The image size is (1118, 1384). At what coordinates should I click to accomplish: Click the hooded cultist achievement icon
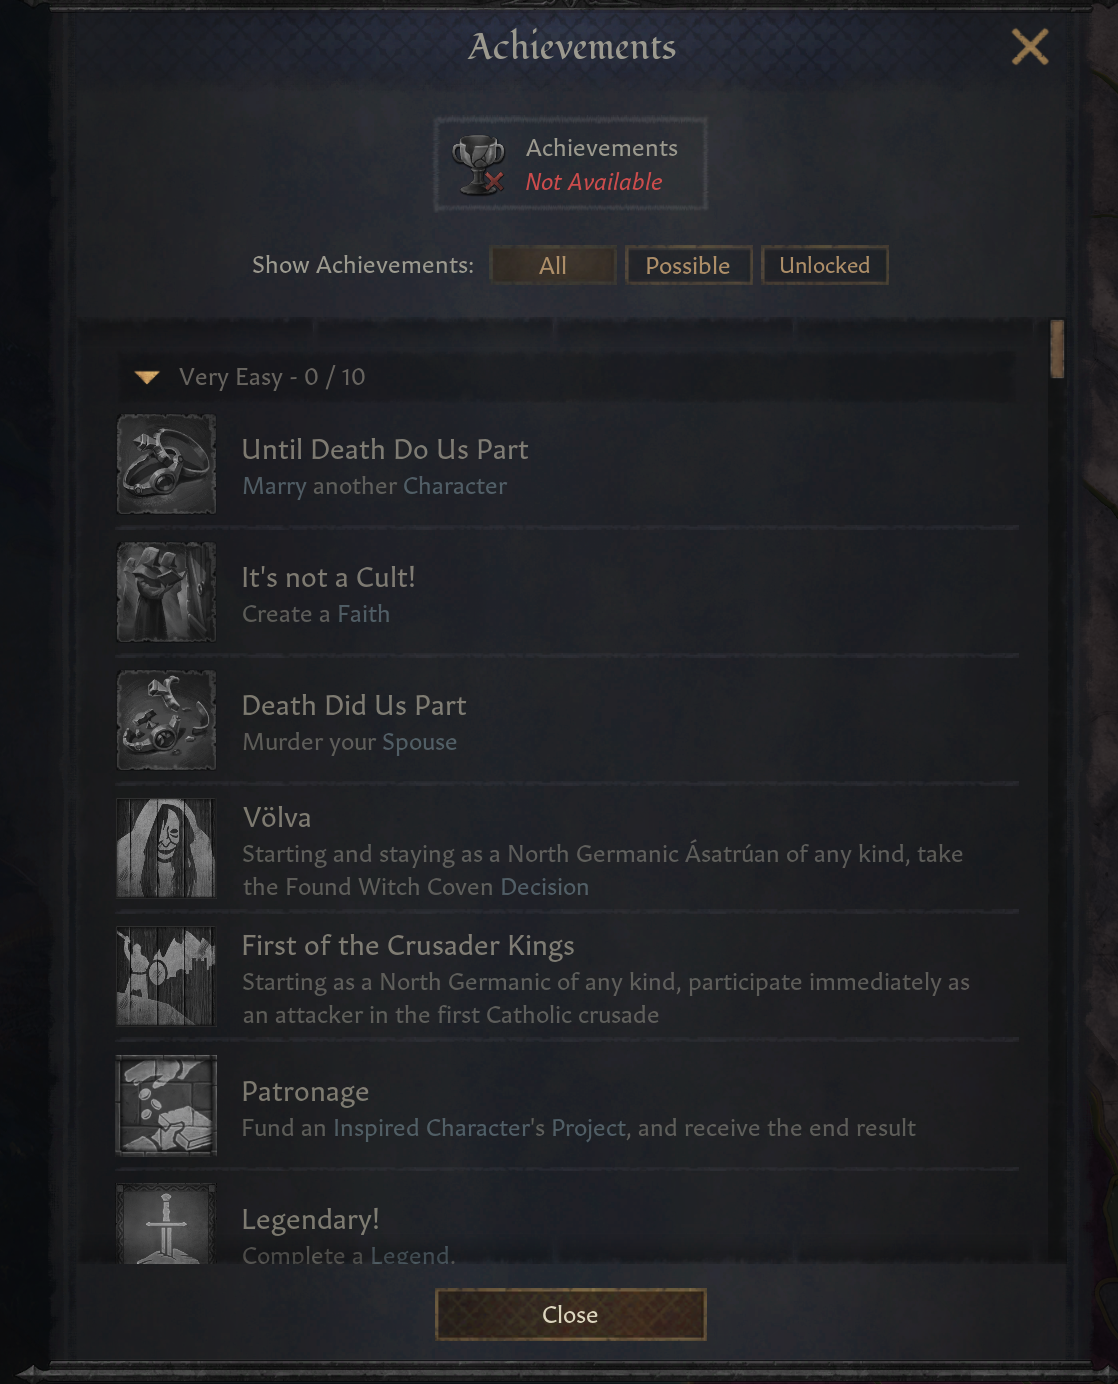tap(166, 592)
